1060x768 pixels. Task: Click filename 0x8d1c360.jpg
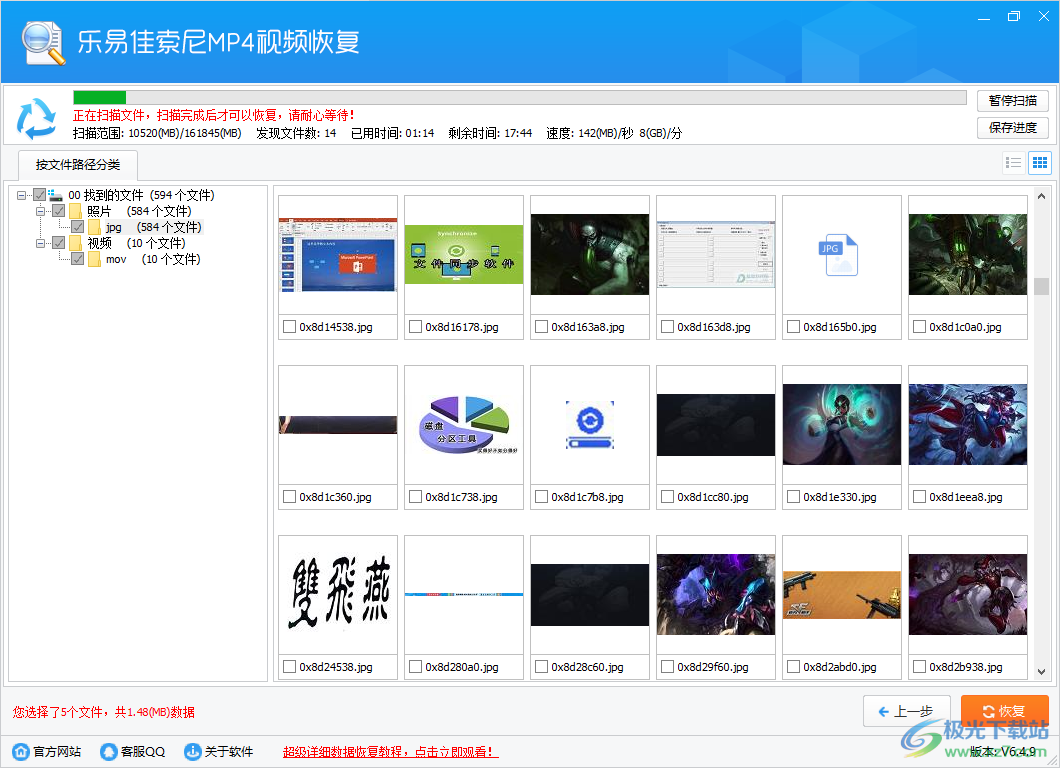pos(335,497)
